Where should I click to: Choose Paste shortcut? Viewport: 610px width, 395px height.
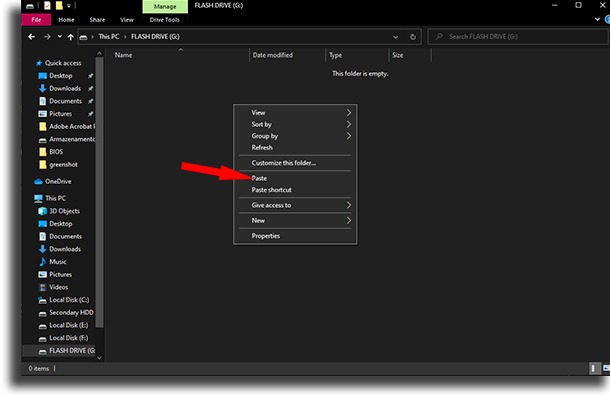295,190
